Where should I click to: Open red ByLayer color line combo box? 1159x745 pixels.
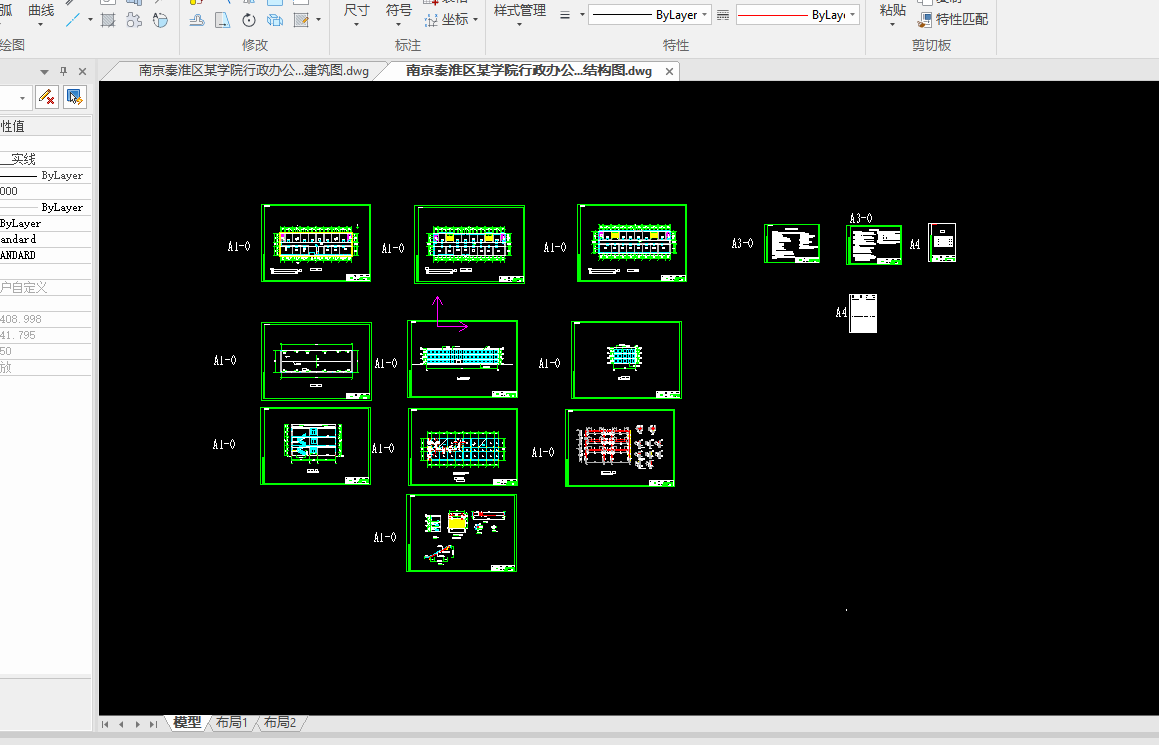point(798,15)
